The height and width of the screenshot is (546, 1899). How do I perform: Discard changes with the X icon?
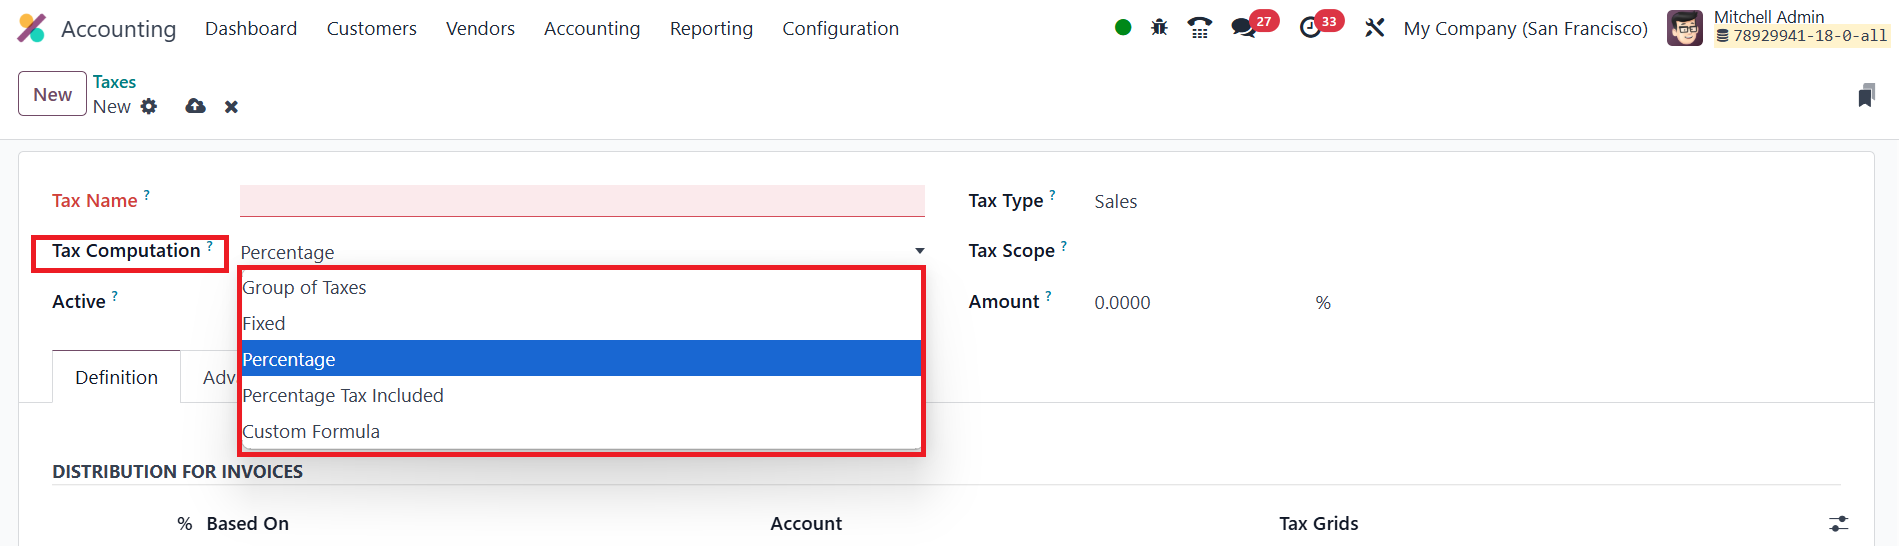[x=231, y=107]
